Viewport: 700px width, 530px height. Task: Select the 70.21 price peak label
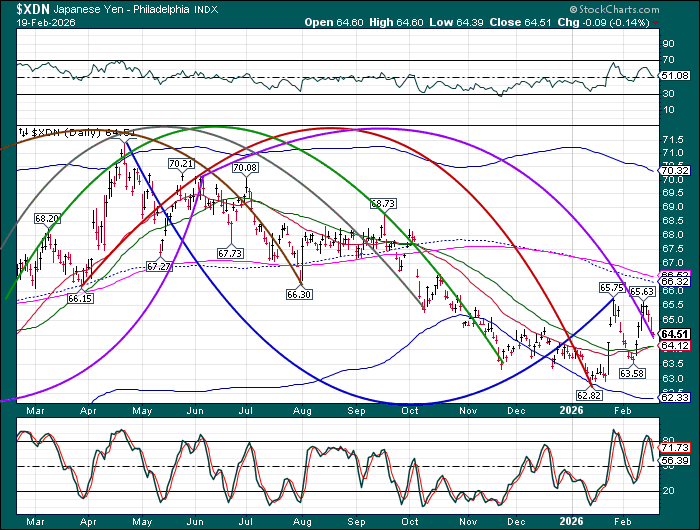(181, 163)
